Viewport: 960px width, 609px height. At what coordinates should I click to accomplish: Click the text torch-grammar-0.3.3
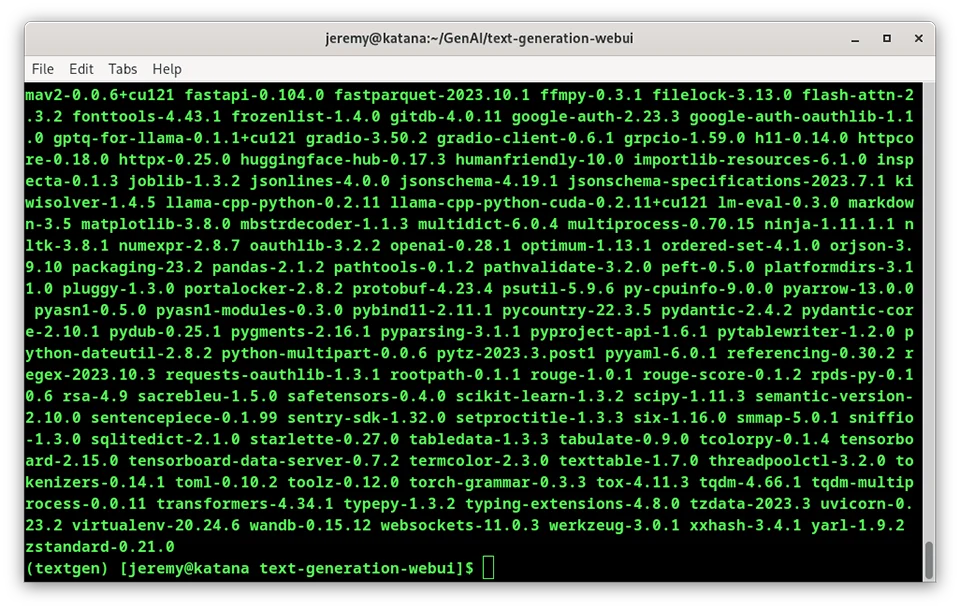coord(498,482)
